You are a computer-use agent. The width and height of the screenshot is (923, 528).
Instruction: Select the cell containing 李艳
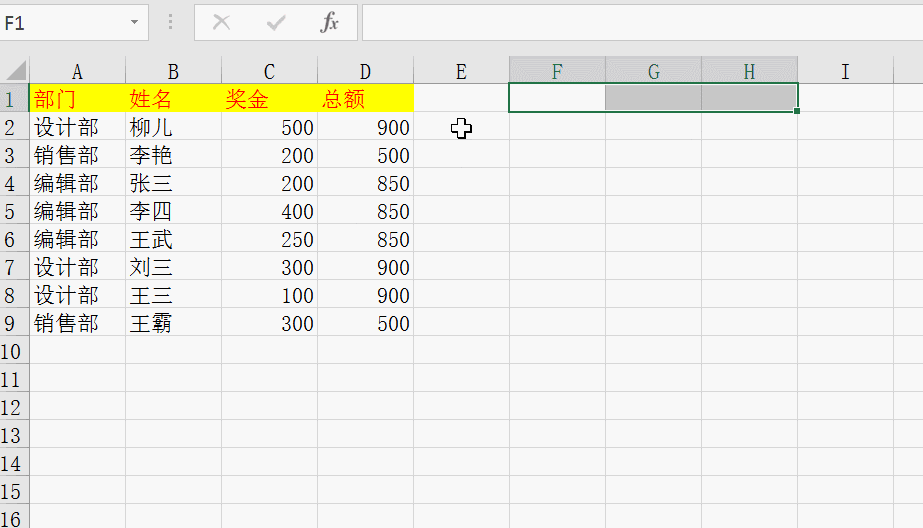point(173,154)
